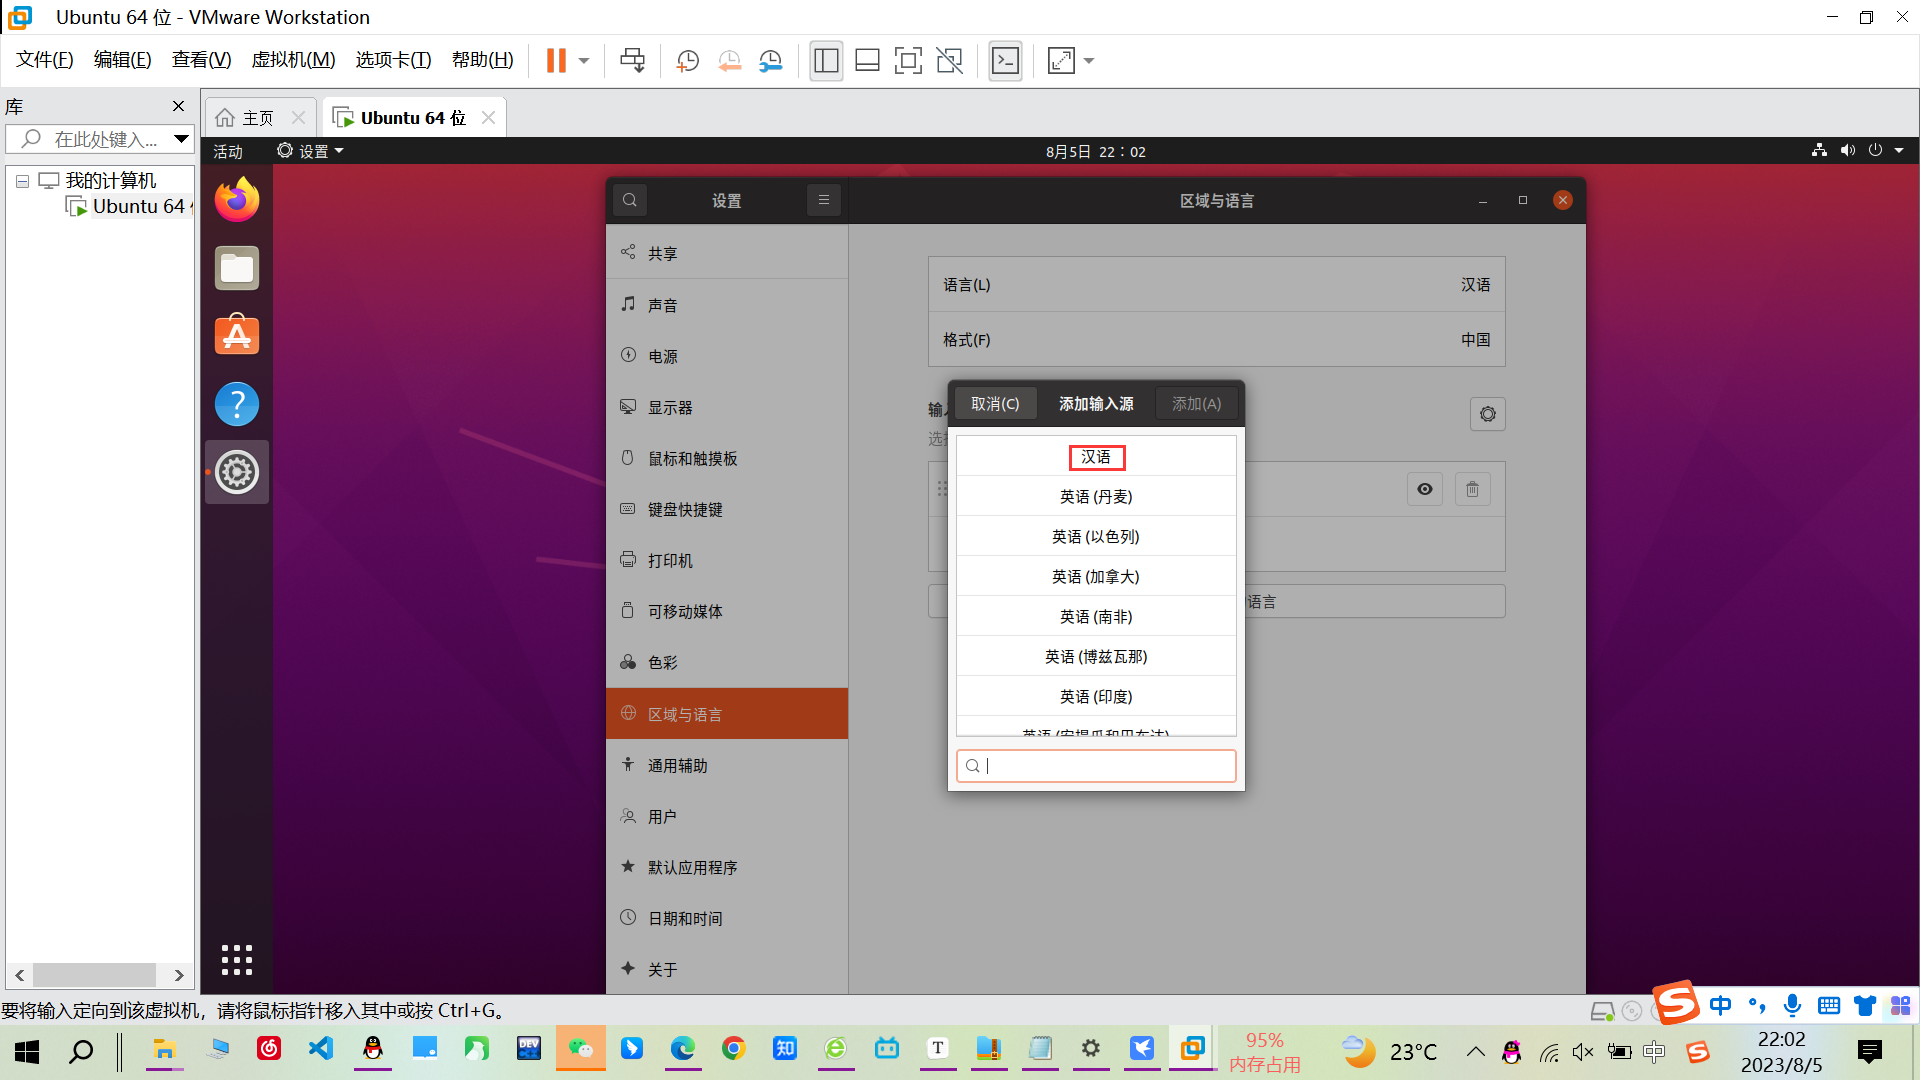The image size is (1920, 1080).
Task: Click the search icon in Settings header
Action: 630,200
